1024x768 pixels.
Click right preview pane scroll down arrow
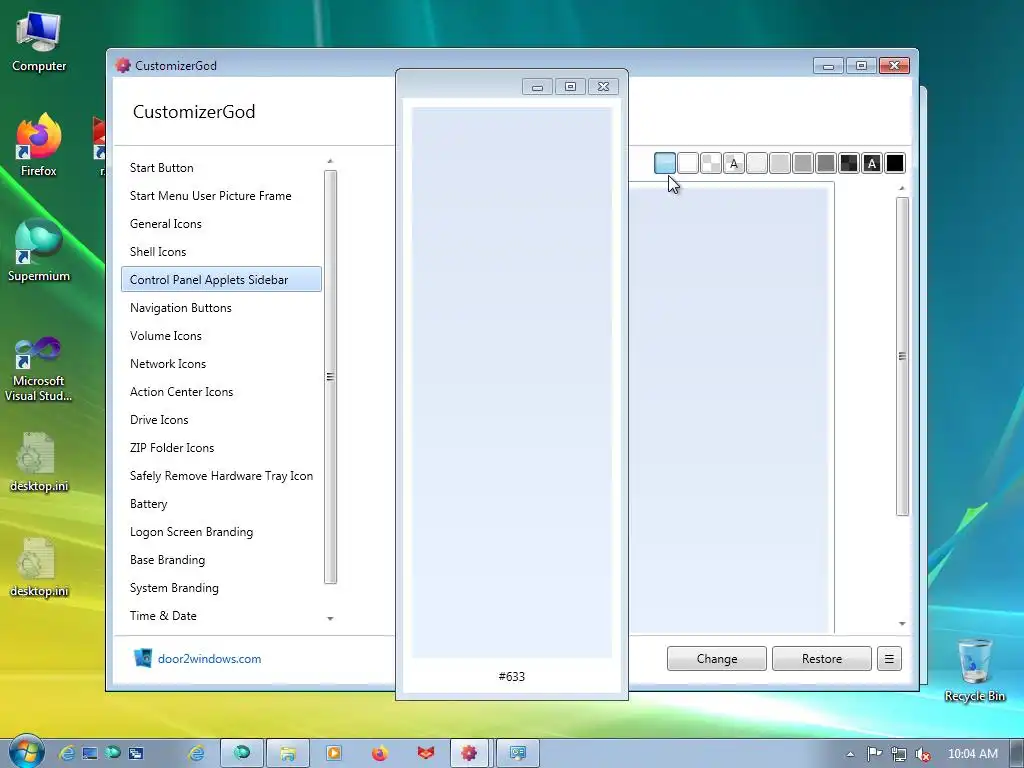pos(902,624)
